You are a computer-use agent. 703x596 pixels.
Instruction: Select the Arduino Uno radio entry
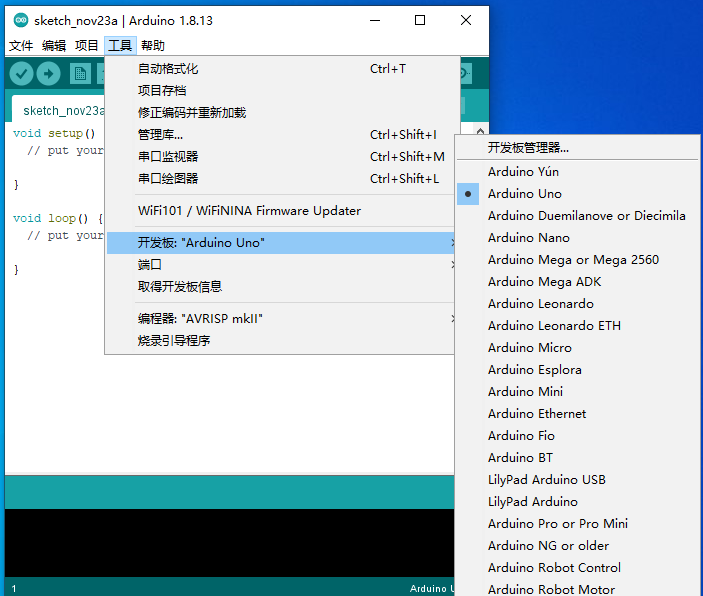pos(577,194)
